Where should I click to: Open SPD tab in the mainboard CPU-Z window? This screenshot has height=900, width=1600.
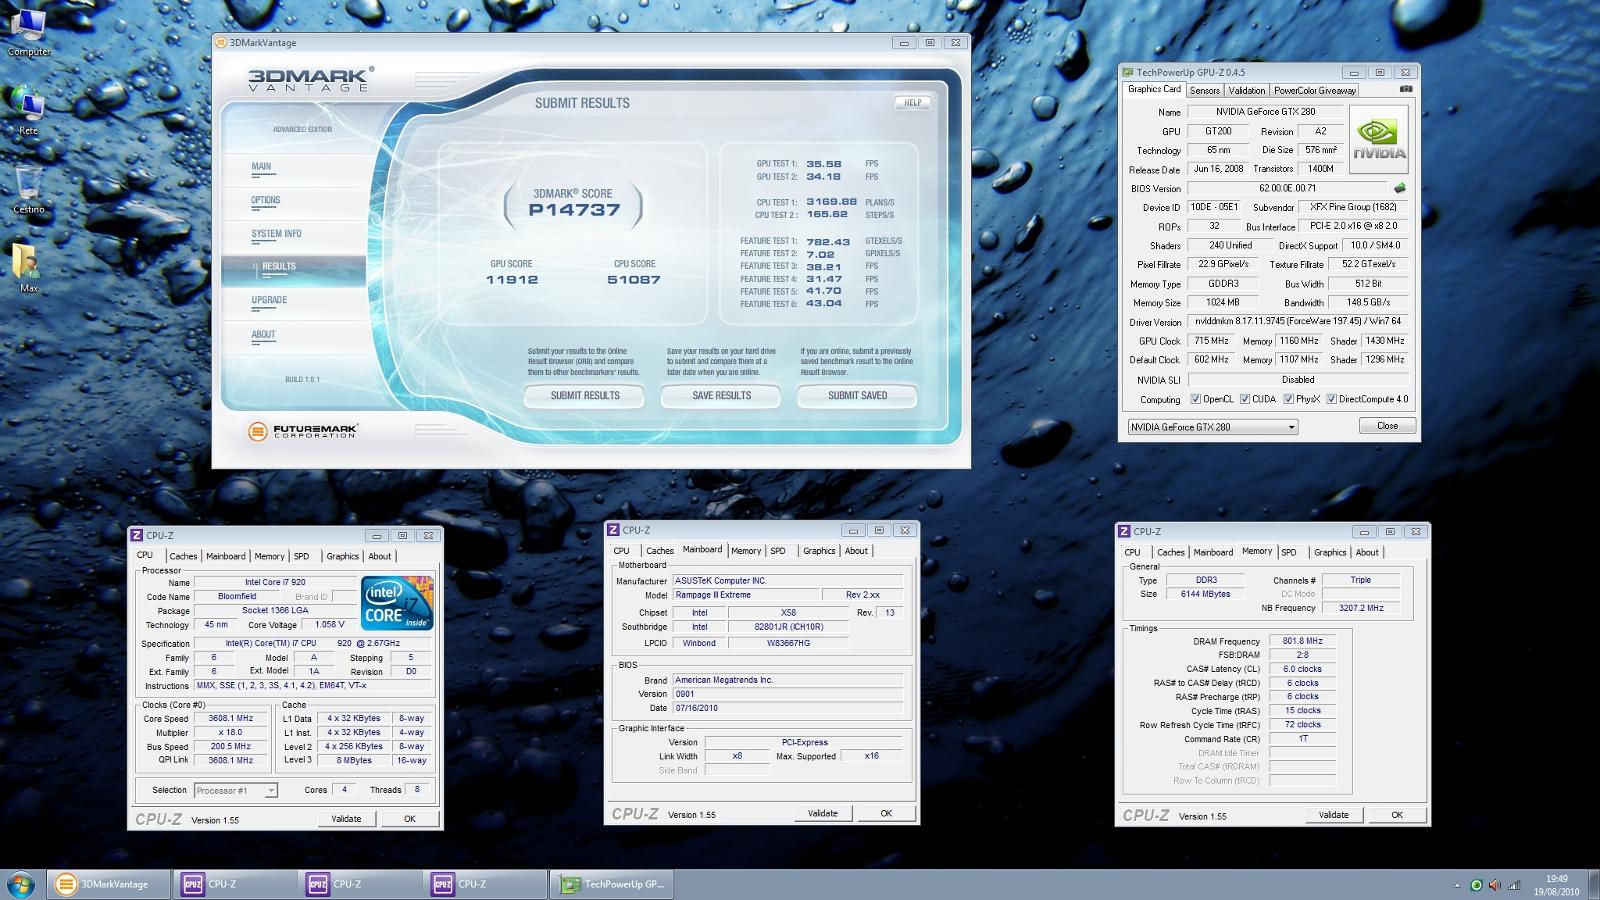[x=778, y=551]
